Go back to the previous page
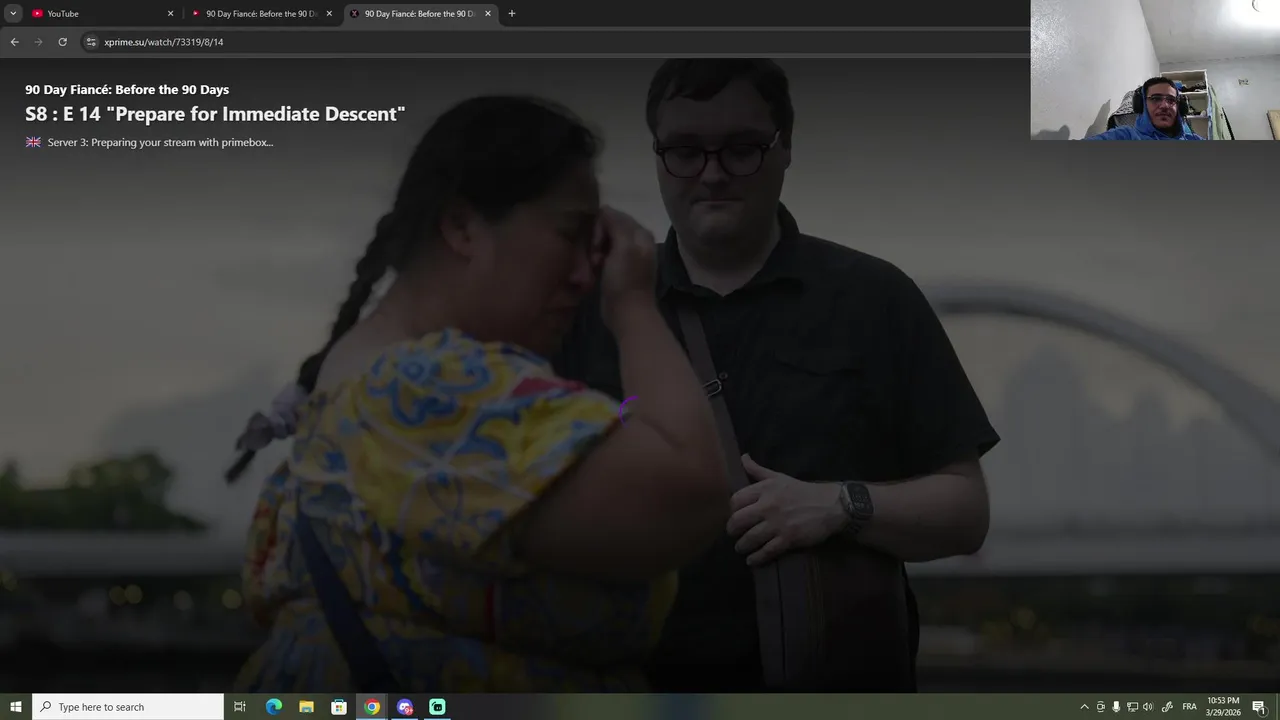Screen dimensions: 1280x720 coord(14,42)
